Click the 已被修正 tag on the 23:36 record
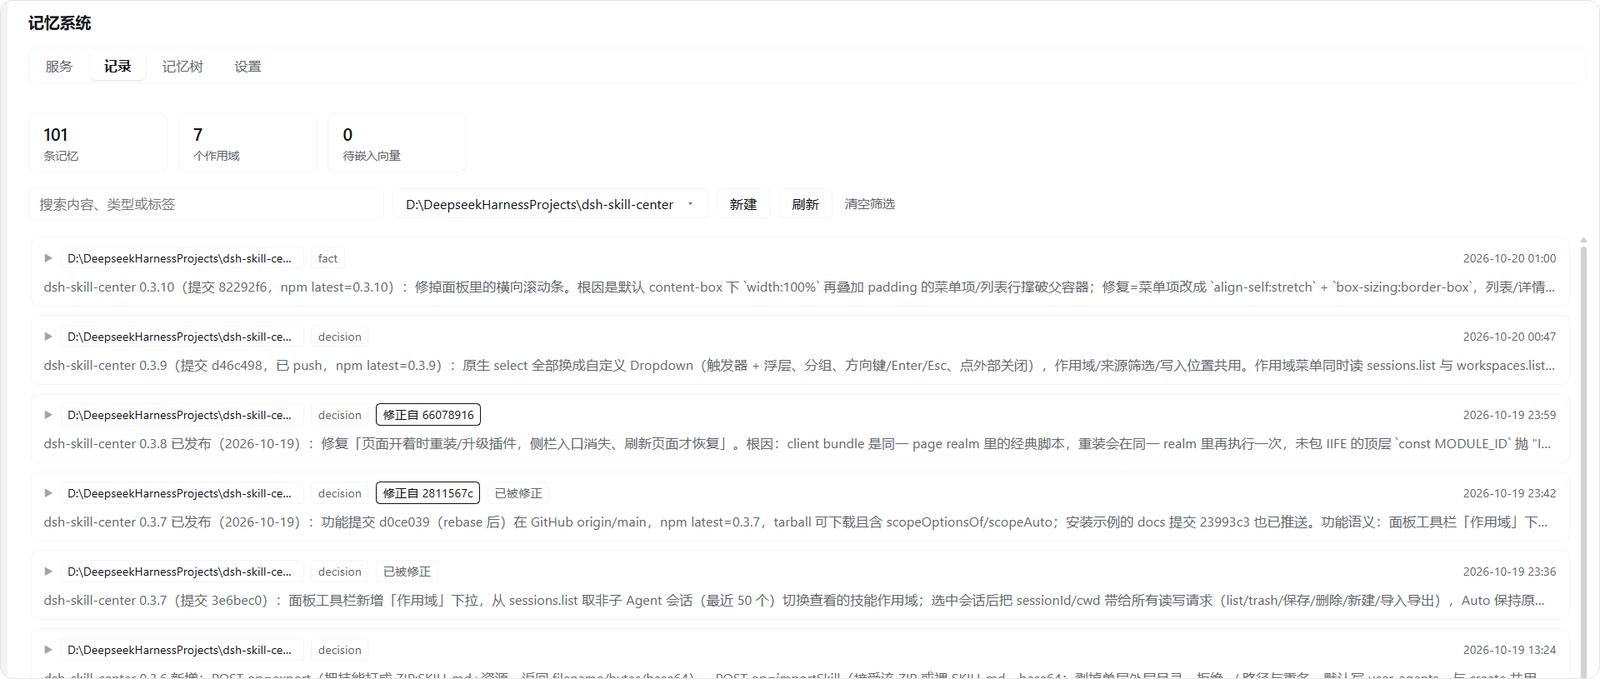The height and width of the screenshot is (679, 1600). coord(407,572)
